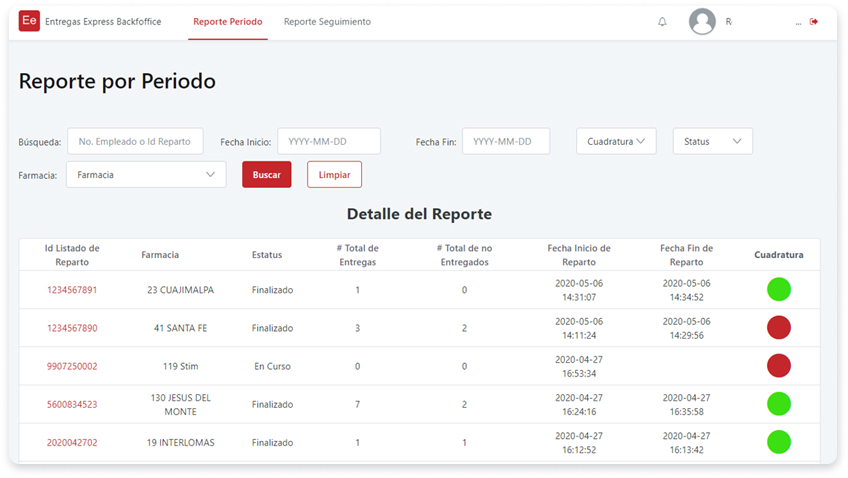Select the 119 Stim cell
The height and width of the screenshot is (478, 848).
181,366
